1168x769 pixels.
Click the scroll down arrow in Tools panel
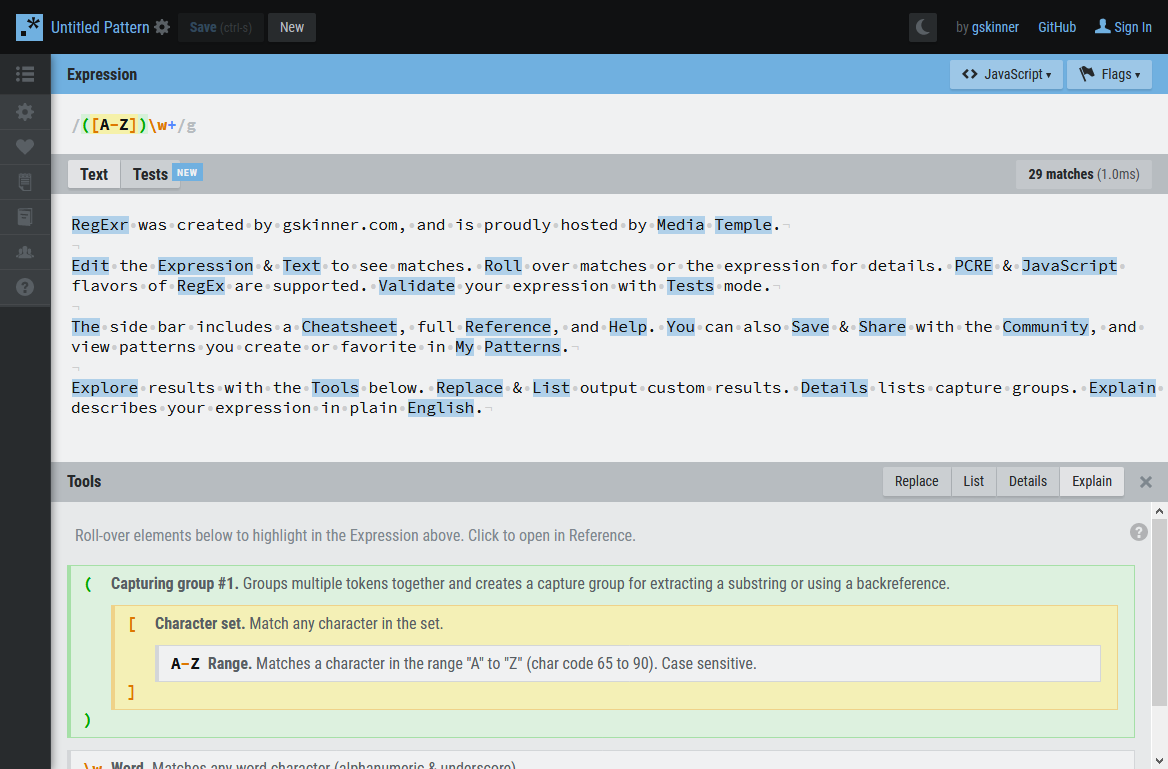1159,760
